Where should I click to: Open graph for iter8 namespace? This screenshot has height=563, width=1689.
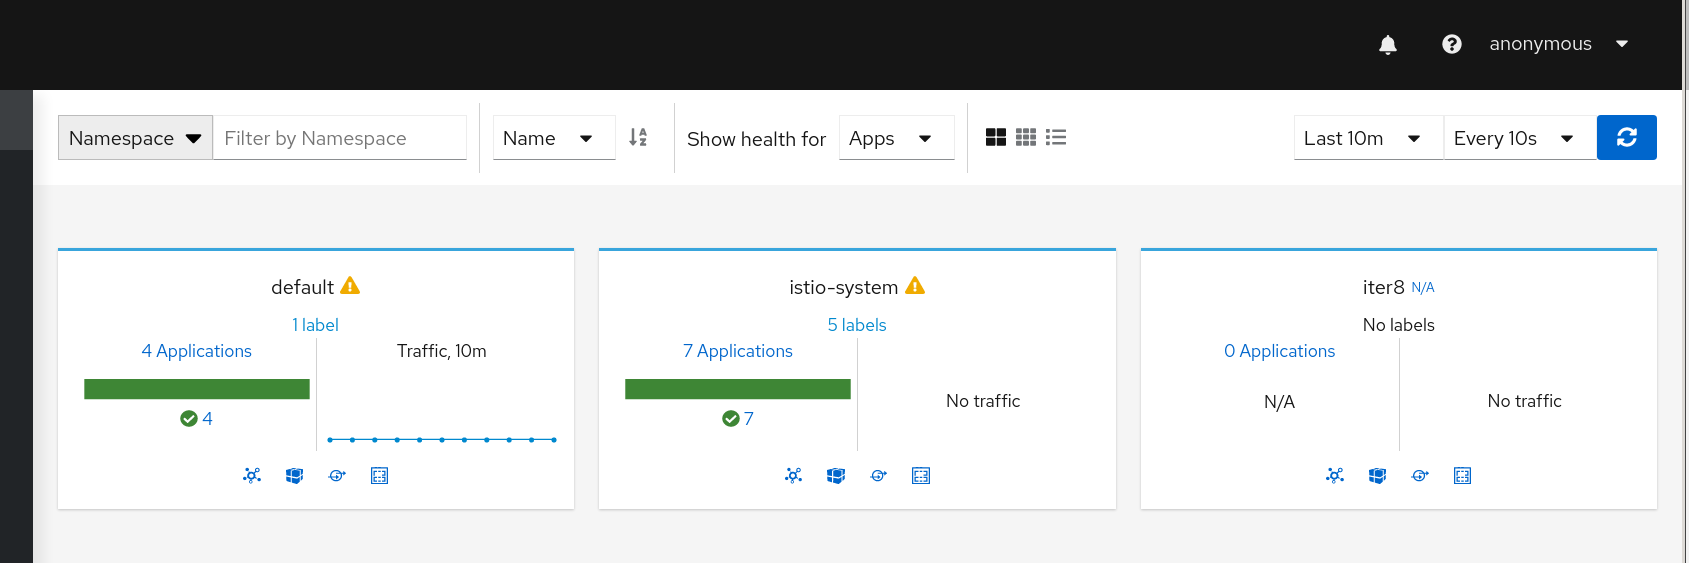coord(1335,476)
